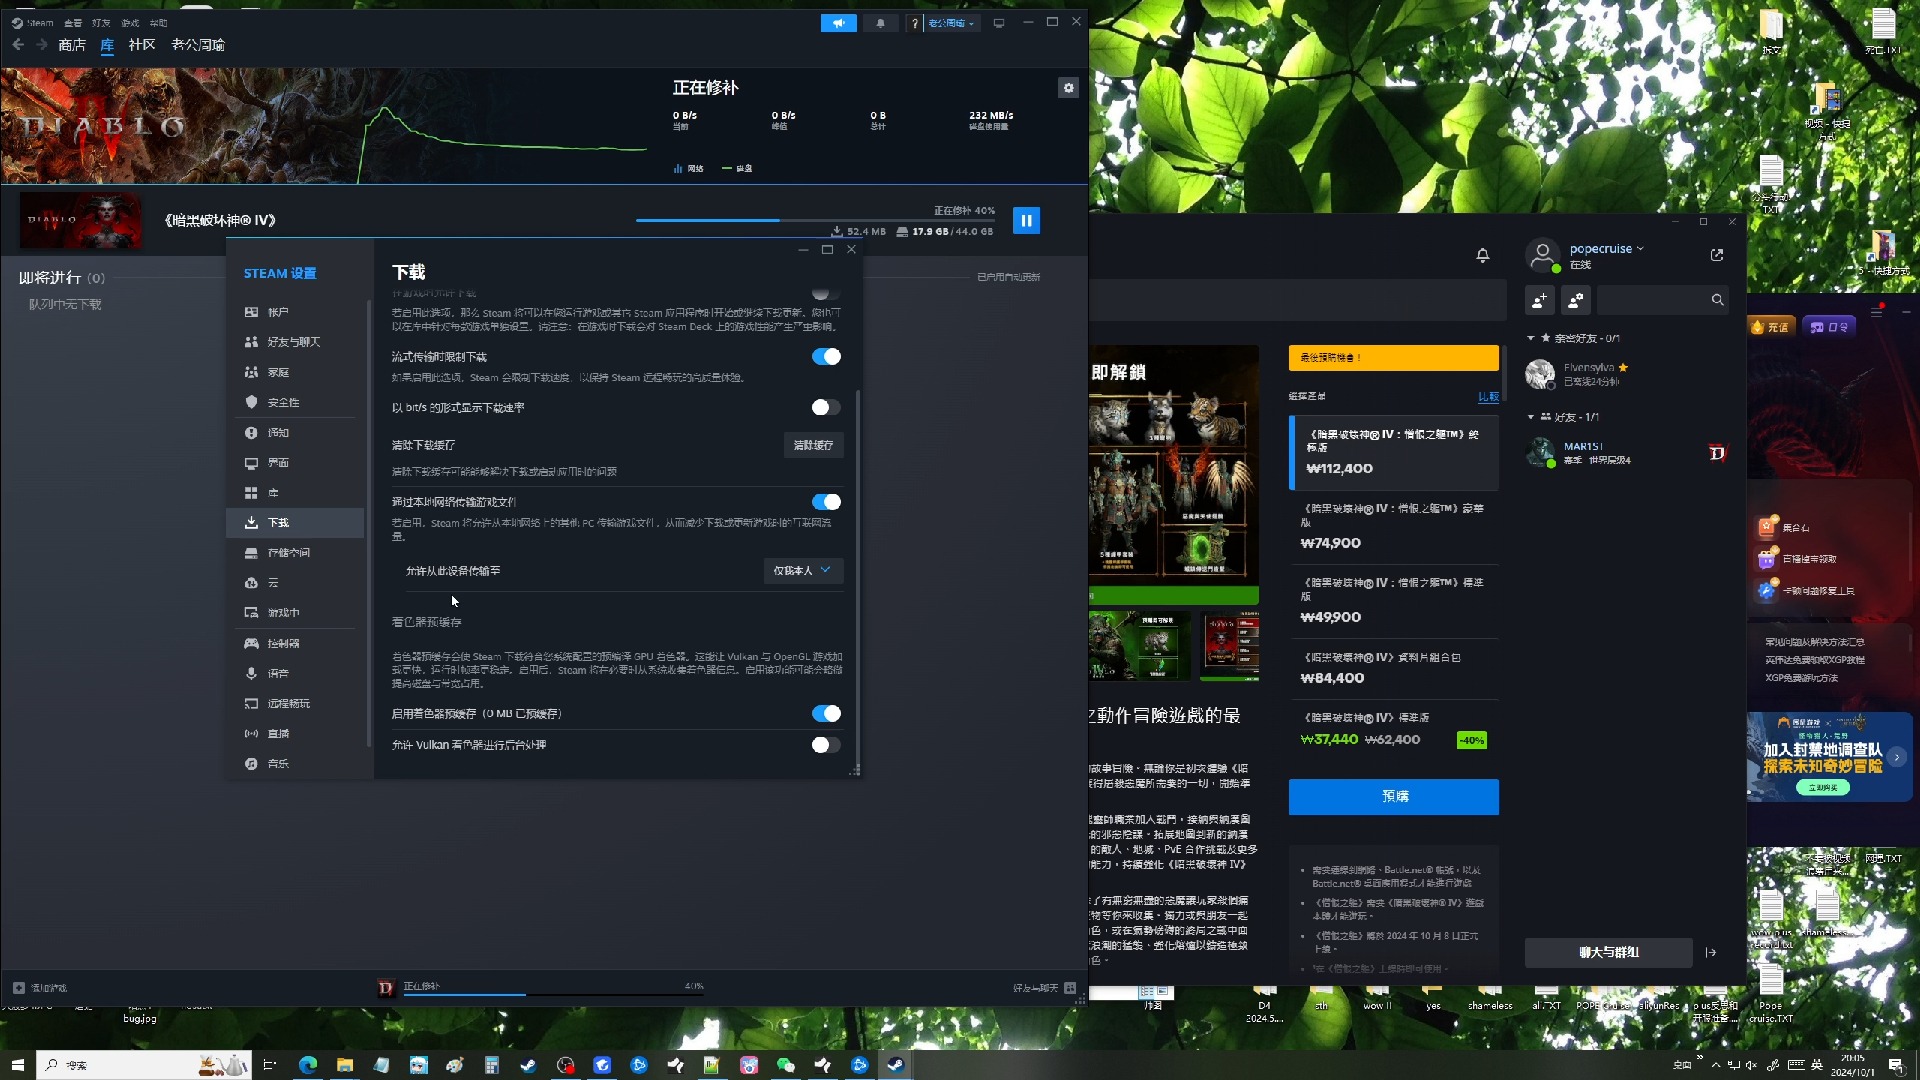Select the 下载 downloads settings section

pyautogui.click(x=295, y=523)
